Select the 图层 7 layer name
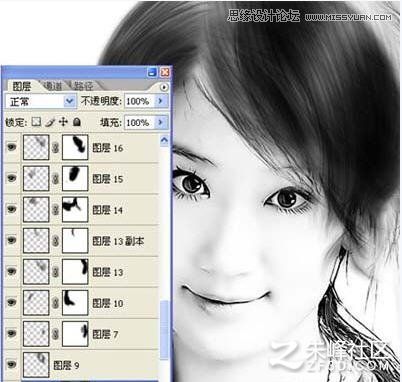Image resolution: width=402 pixels, height=382 pixels. (105, 334)
